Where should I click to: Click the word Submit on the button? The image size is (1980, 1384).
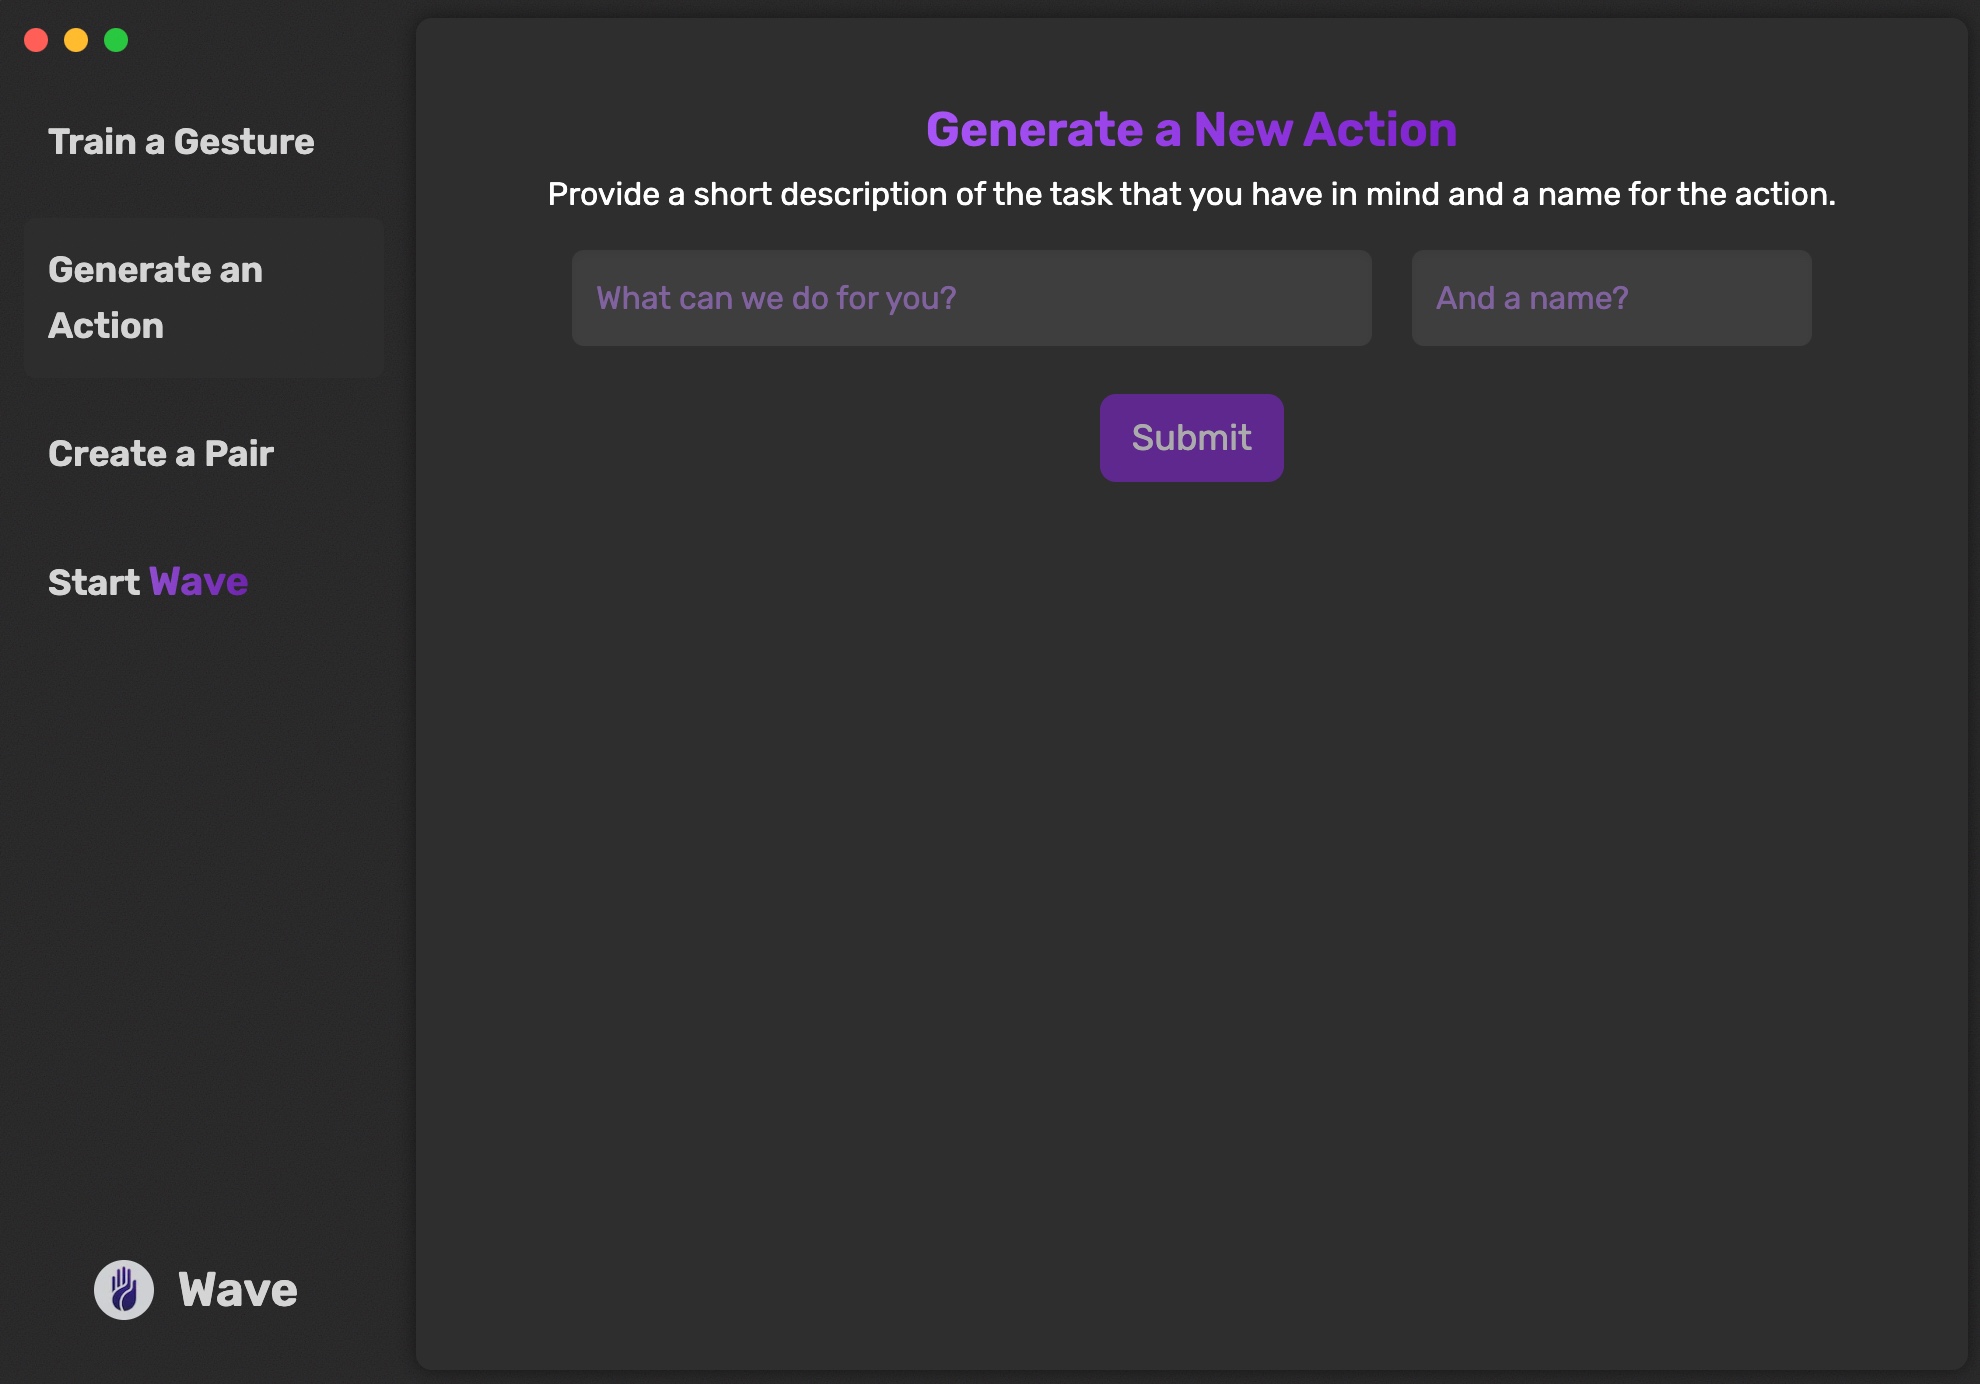click(x=1191, y=438)
